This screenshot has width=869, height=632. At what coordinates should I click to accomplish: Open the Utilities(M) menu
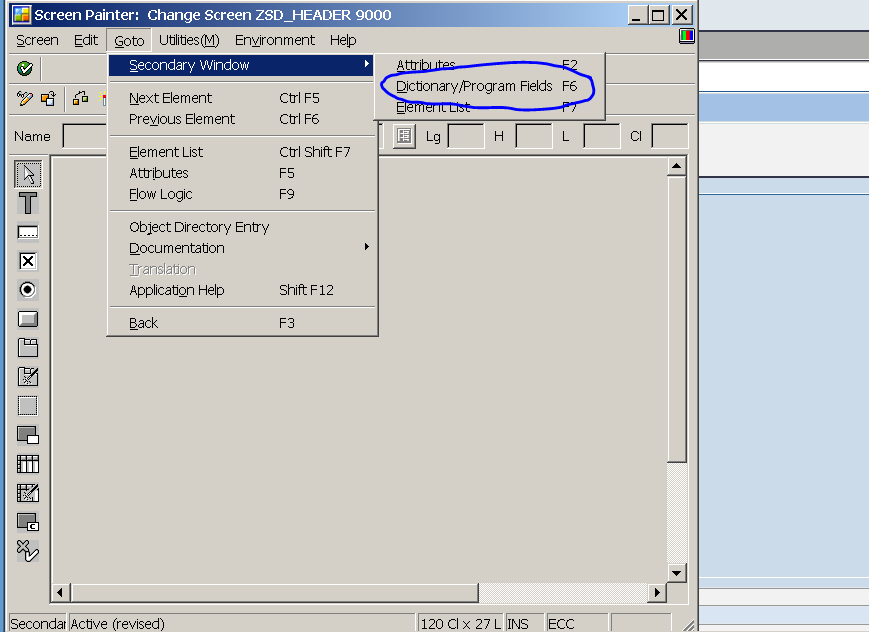tap(188, 40)
